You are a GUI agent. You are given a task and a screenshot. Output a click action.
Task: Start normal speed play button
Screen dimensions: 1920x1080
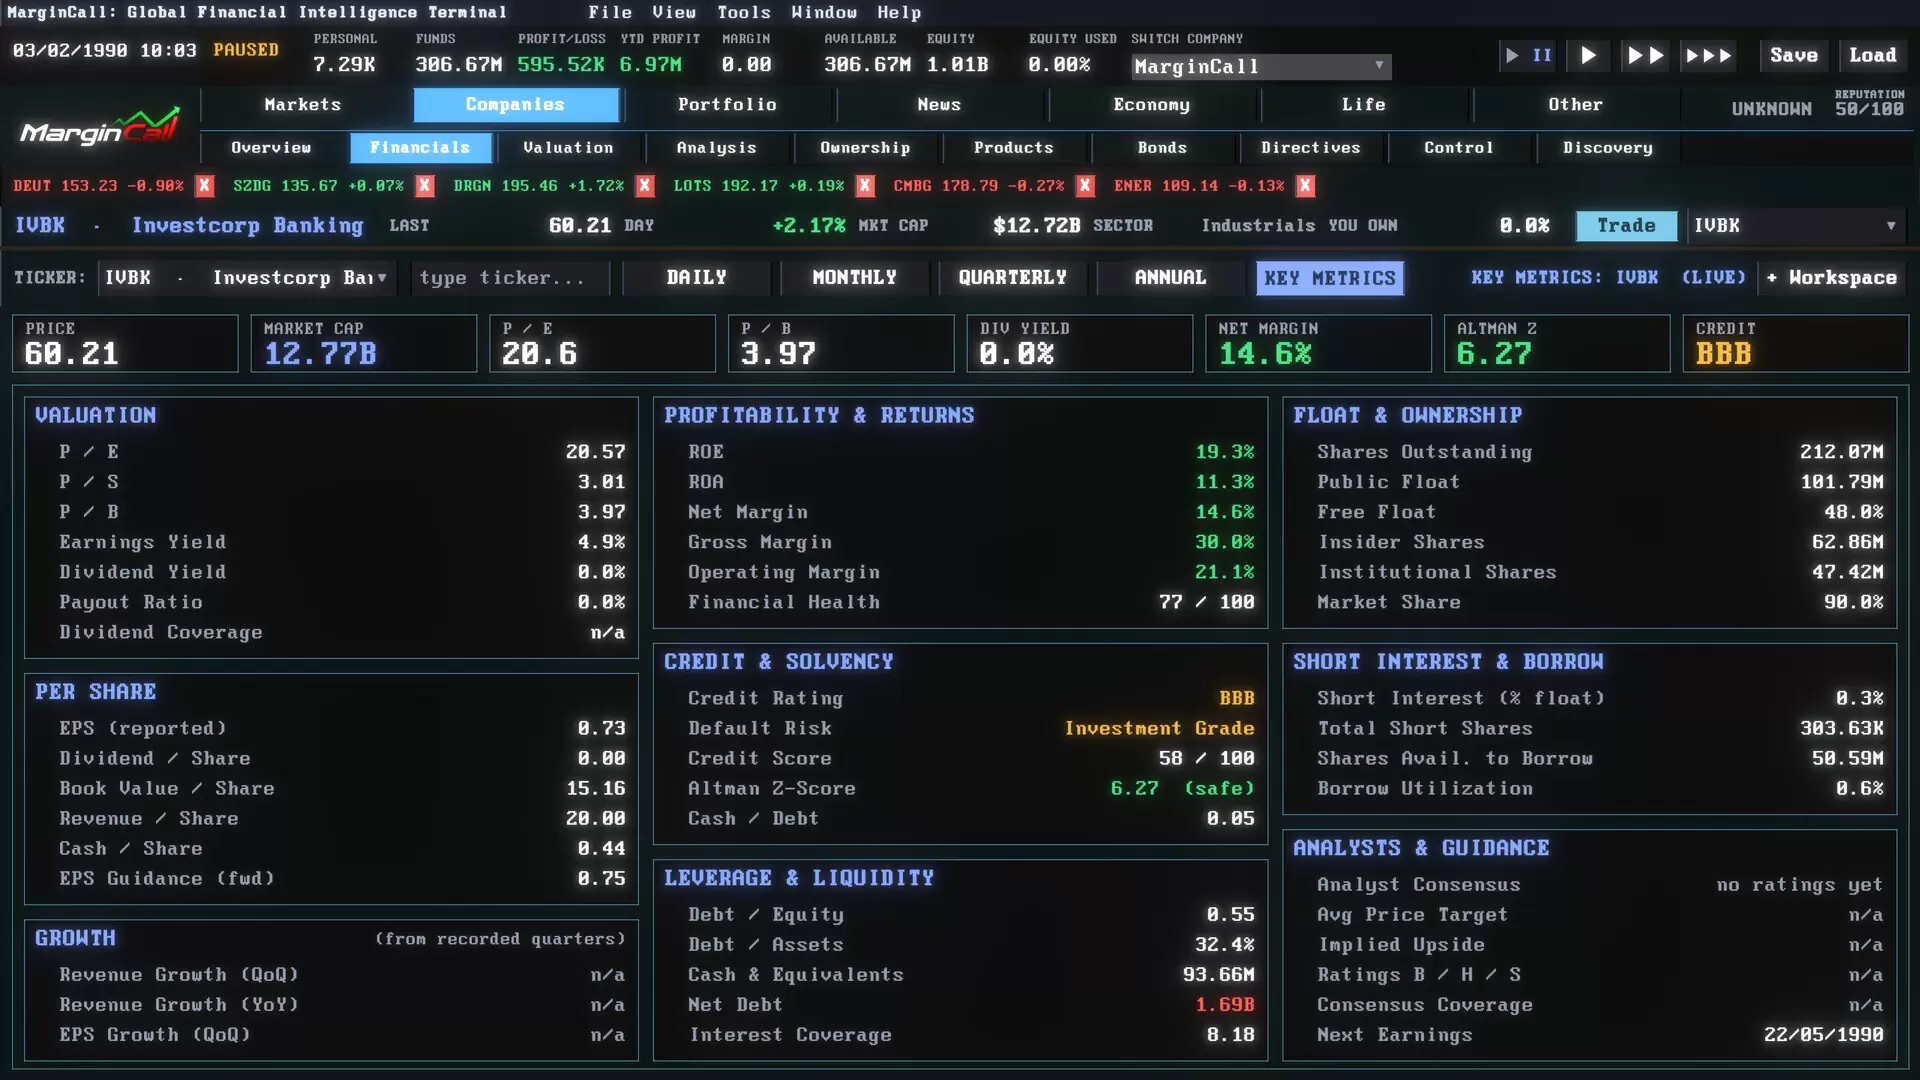1587,56
